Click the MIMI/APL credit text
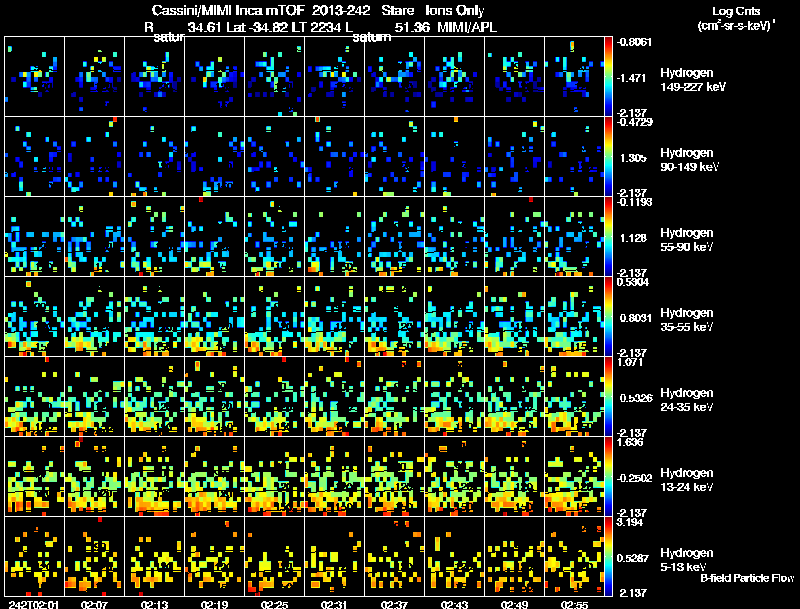 click(467, 27)
